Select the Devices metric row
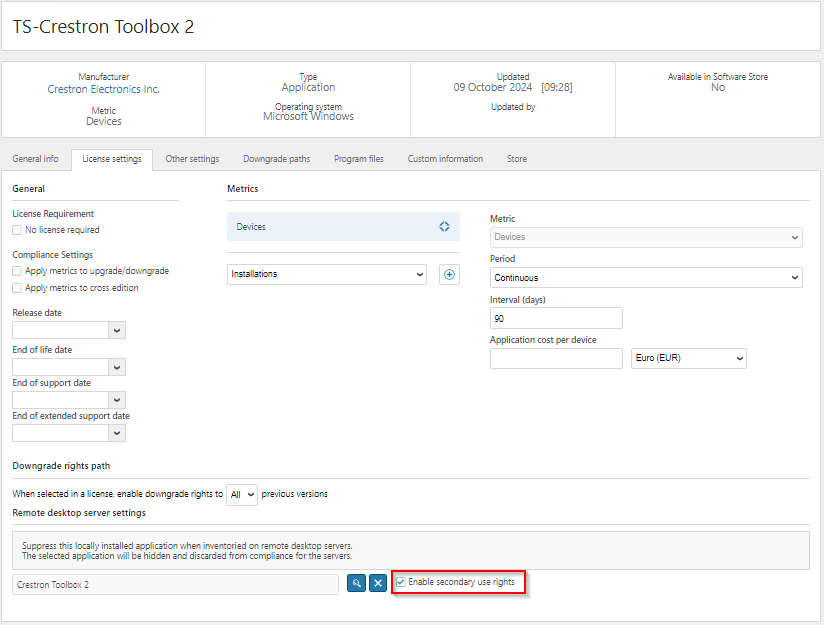The image size is (824, 625). [x=343, y=227]
